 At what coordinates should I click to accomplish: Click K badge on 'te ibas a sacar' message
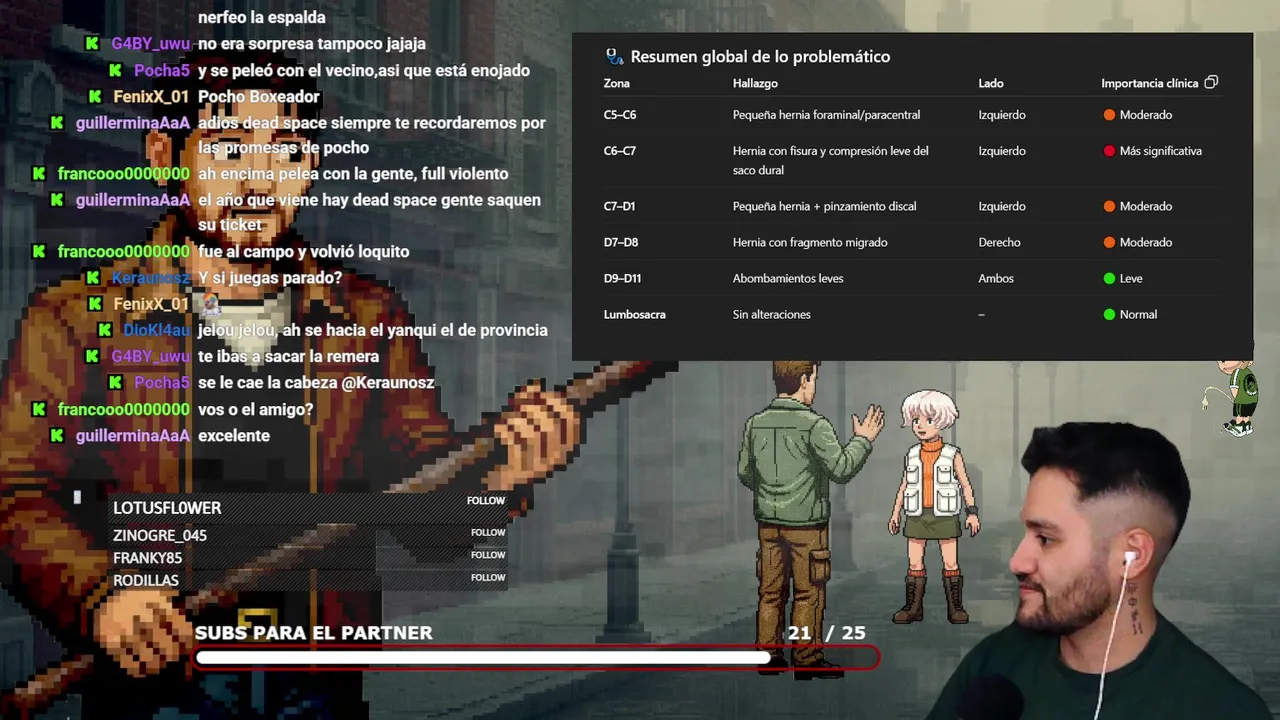click(93, 356)
